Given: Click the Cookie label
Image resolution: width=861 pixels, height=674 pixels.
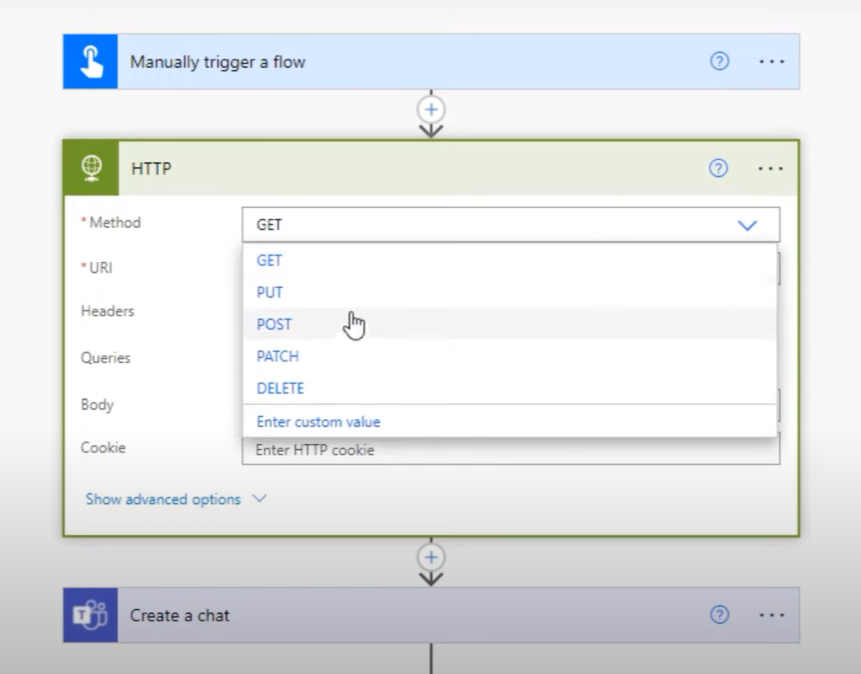Looking at the screenshot, I should tap(103, 448).
